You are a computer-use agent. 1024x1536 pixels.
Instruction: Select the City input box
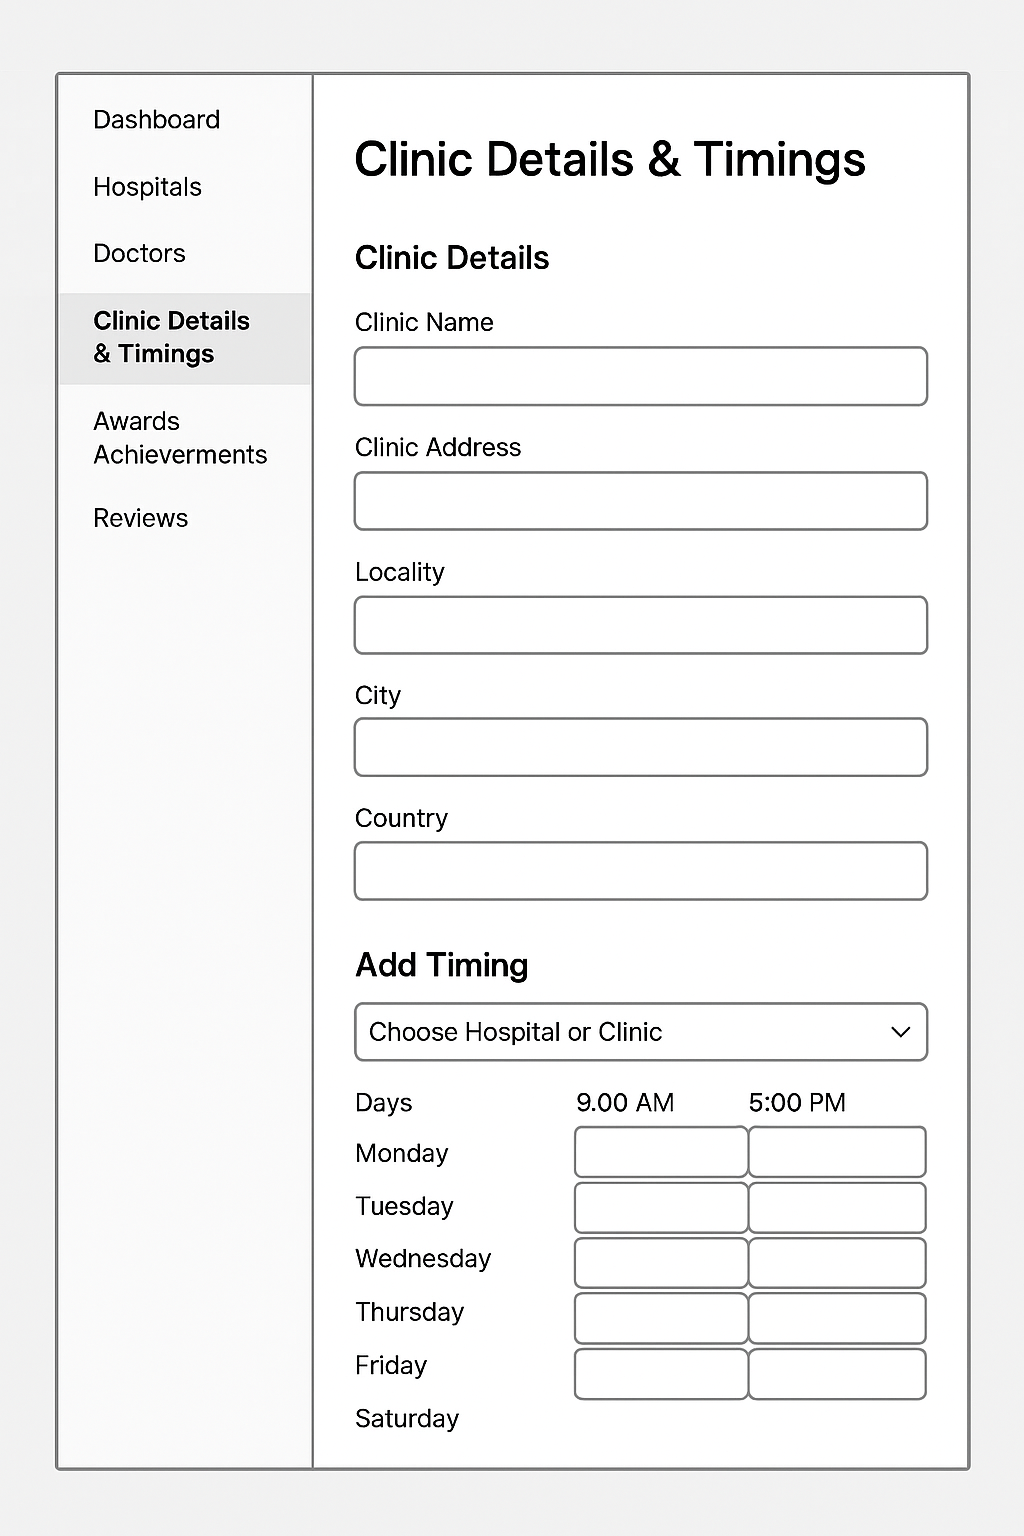[640, 747]
